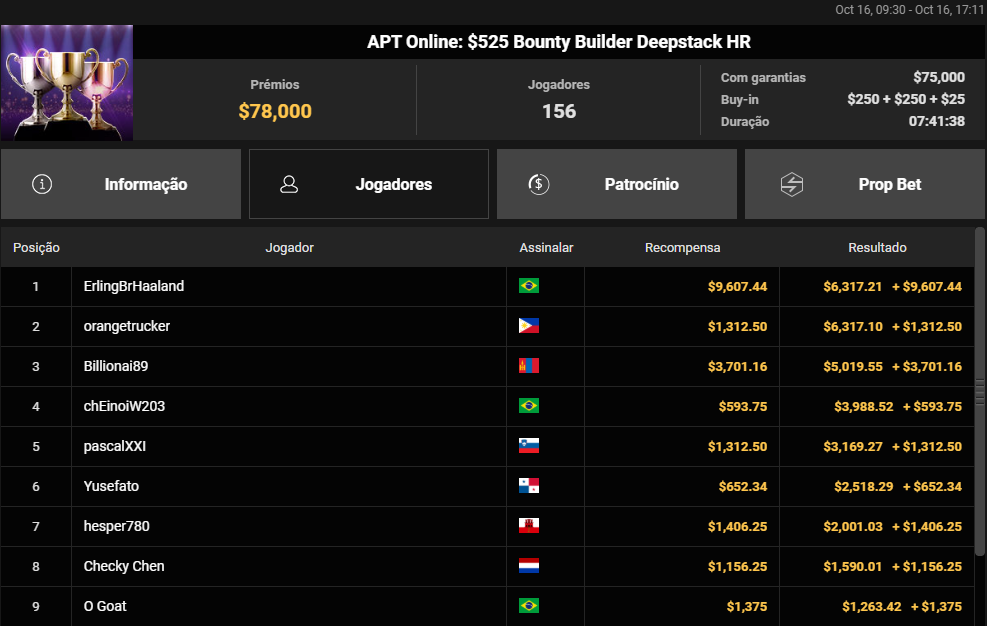987x626 pixels.
Task: Click the person icon on Jogadores tab
Action: coord(289,184)
